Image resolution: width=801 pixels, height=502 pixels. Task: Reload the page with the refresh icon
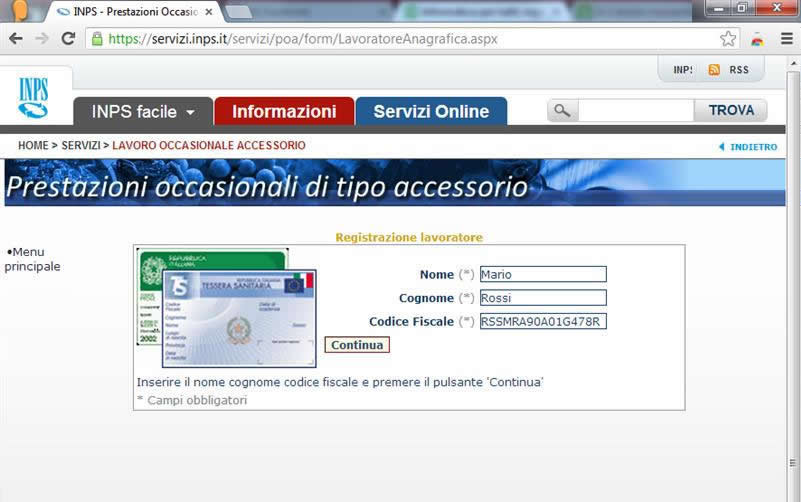[x=68, y=39]
